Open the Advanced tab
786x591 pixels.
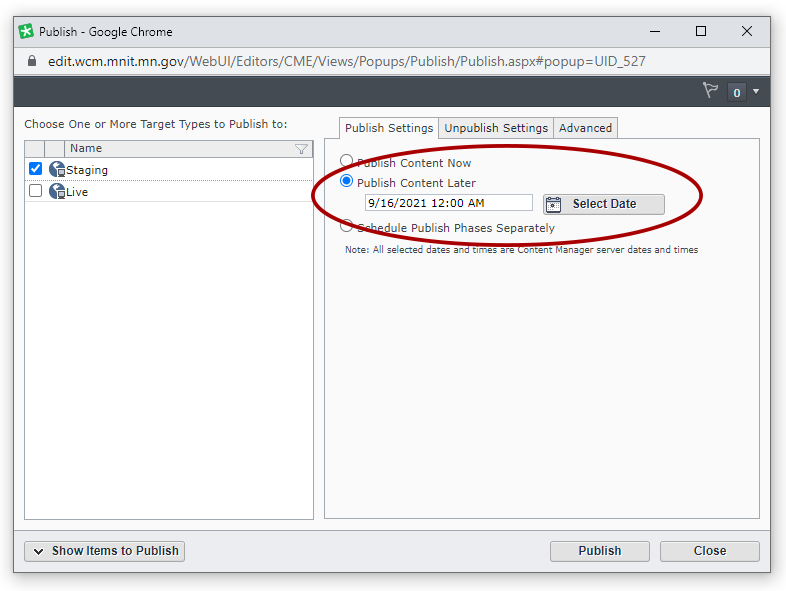tap(585, 128)
